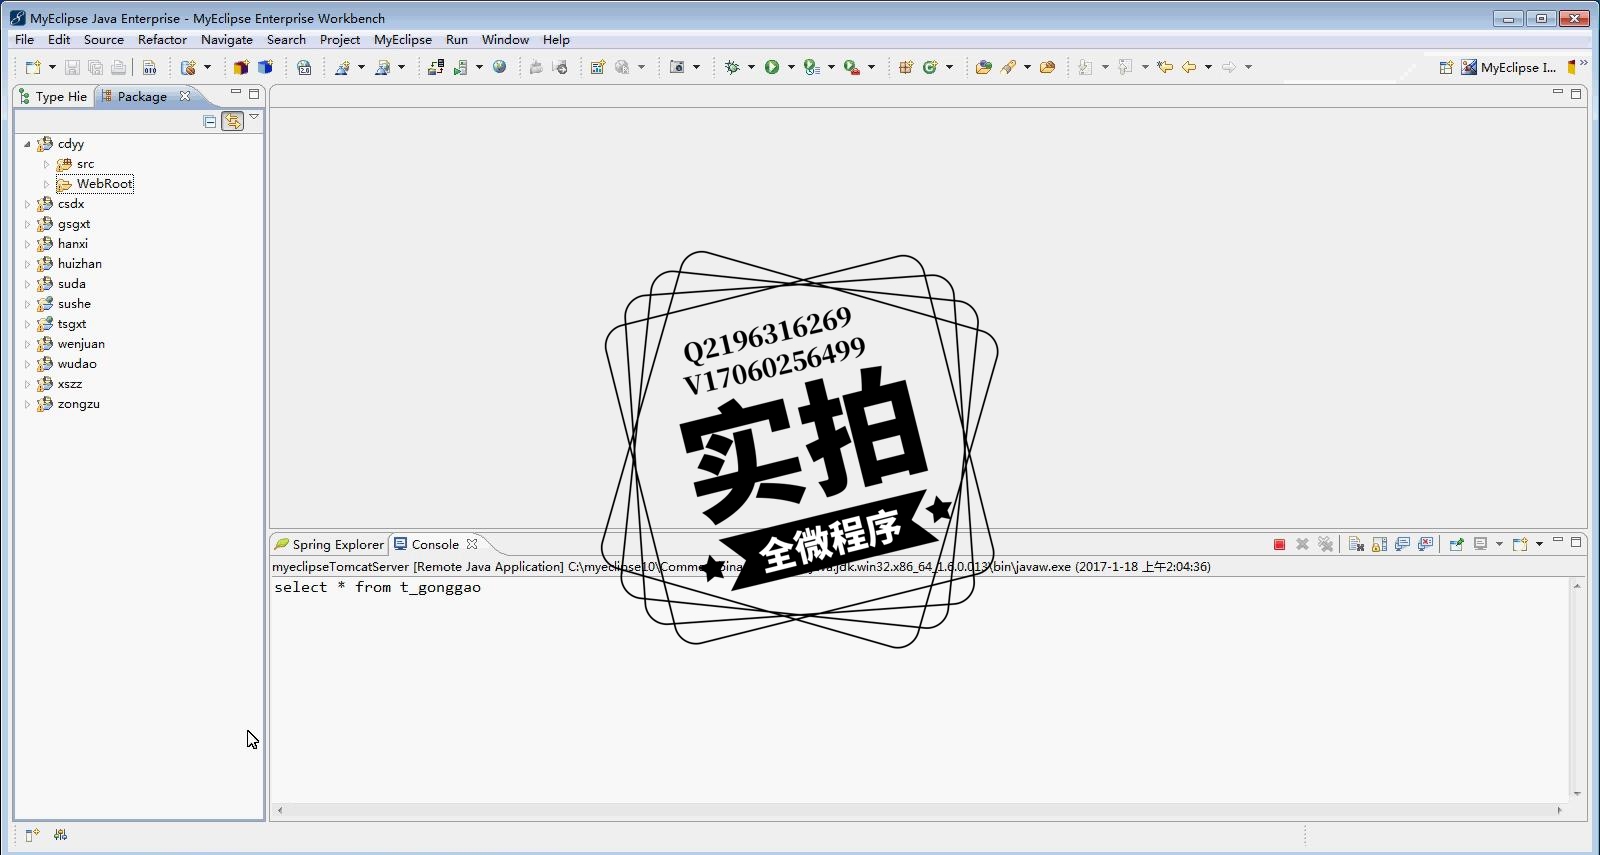Switch to Spring Explorer tab
1600x855 pixels.
(329, 544)
